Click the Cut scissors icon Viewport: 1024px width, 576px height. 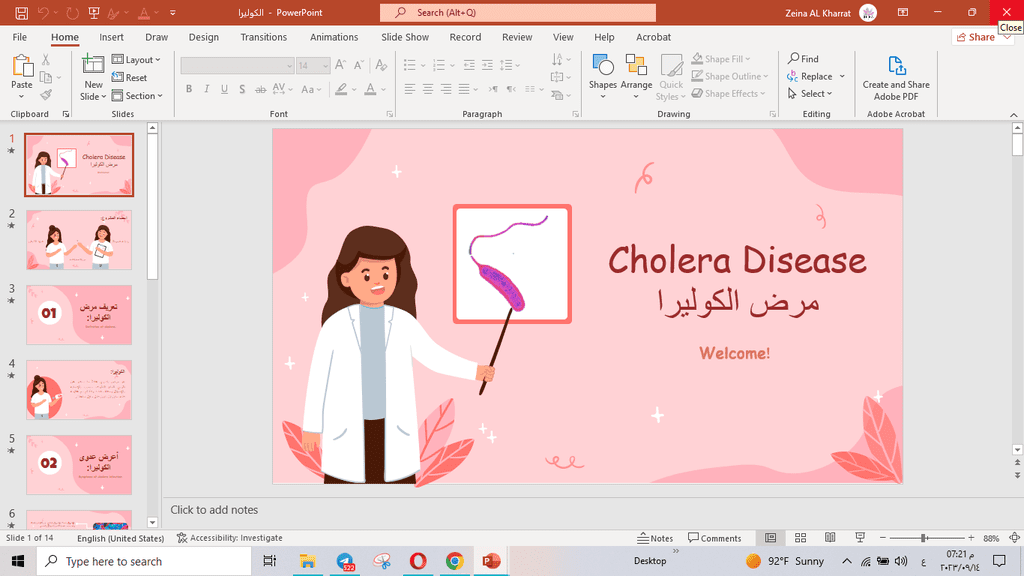point(46,59)
